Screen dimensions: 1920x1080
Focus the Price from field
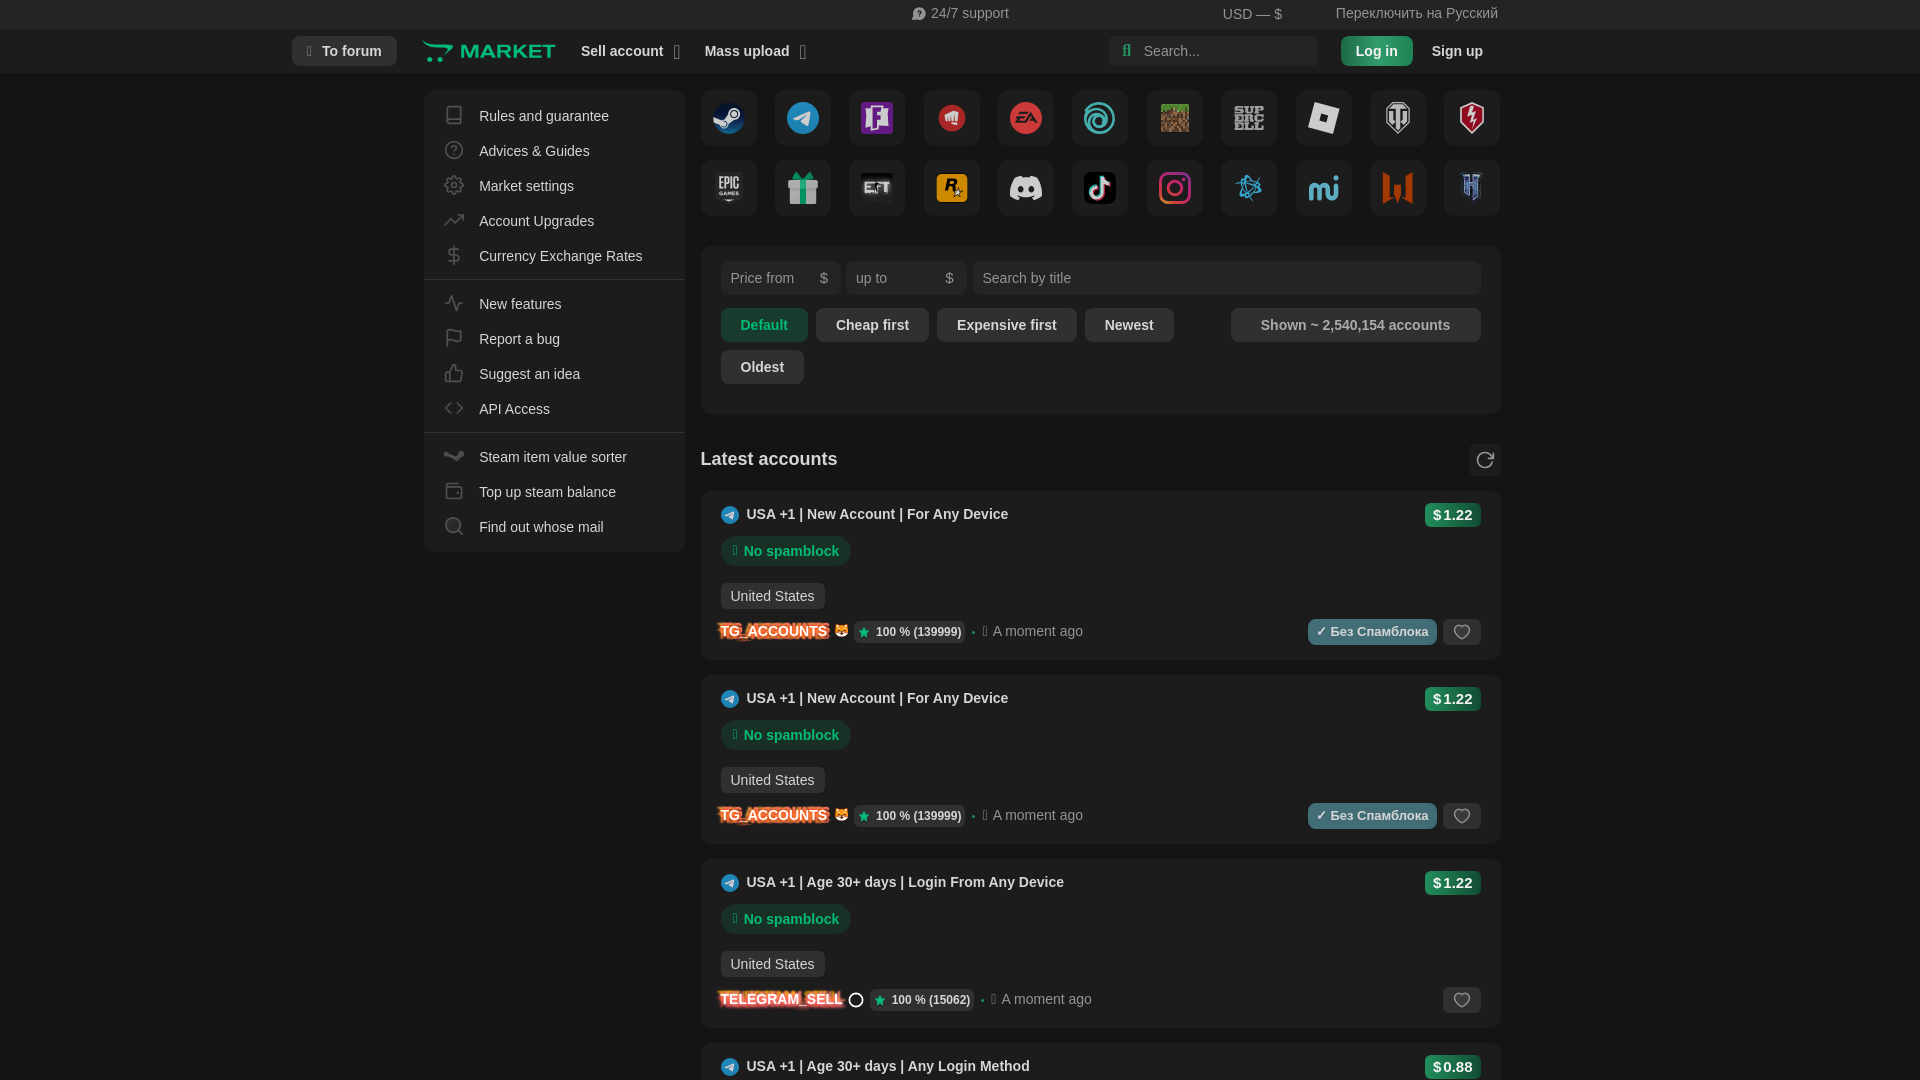point(780,278)
